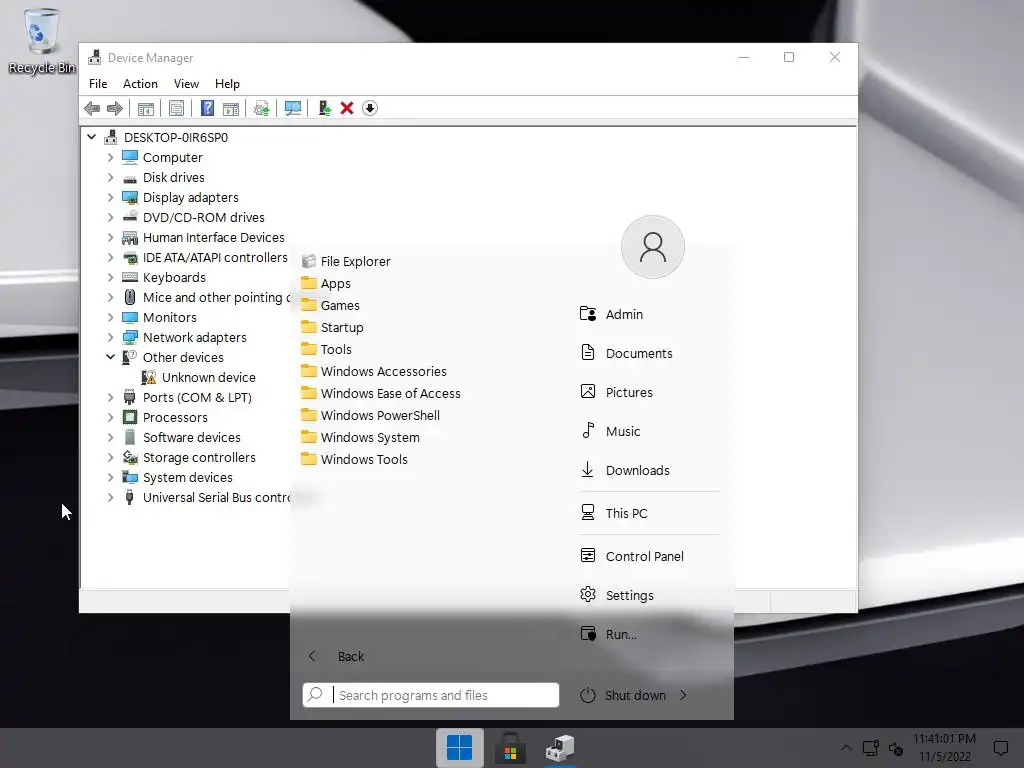The image size is (1024, 768).
Task: Click the muted volume tray icon
Action: tap(896, 748)
